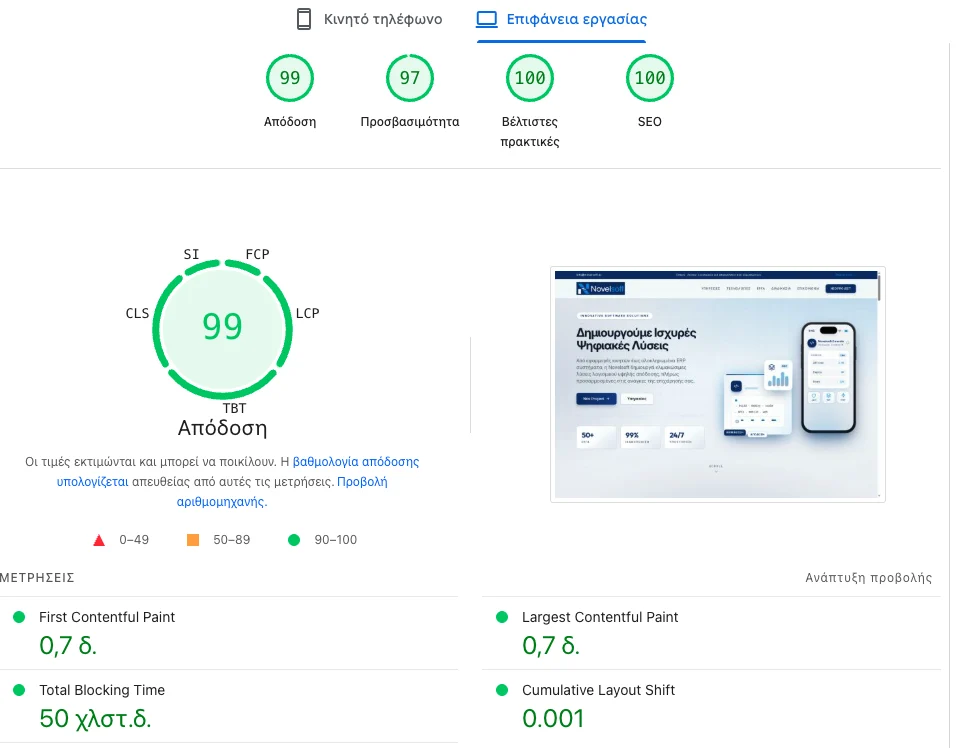Open the Βέλτιστες πρακτικές 100 score gauge
Viewport: 959px width, 748px height.
(x=530, y=78)
